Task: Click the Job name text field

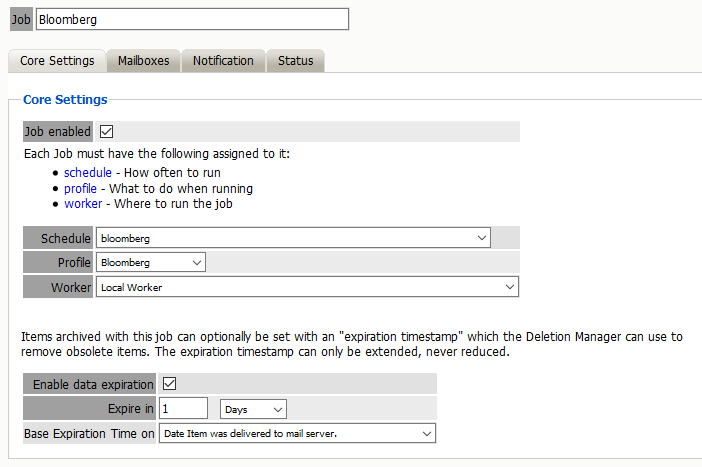Action: (192, 19)
